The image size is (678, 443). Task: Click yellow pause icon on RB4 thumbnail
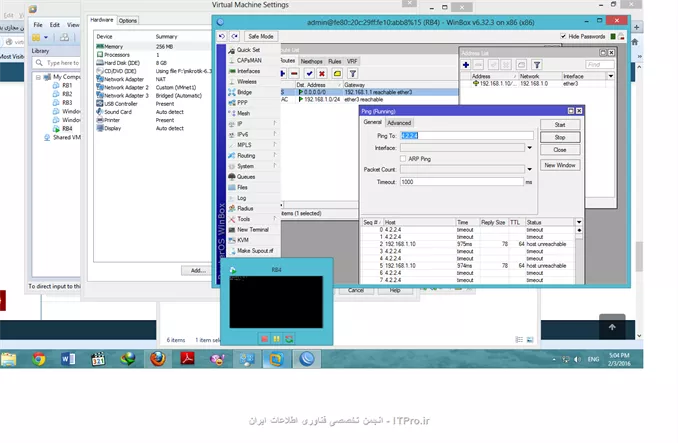click(x=276, y=339)
